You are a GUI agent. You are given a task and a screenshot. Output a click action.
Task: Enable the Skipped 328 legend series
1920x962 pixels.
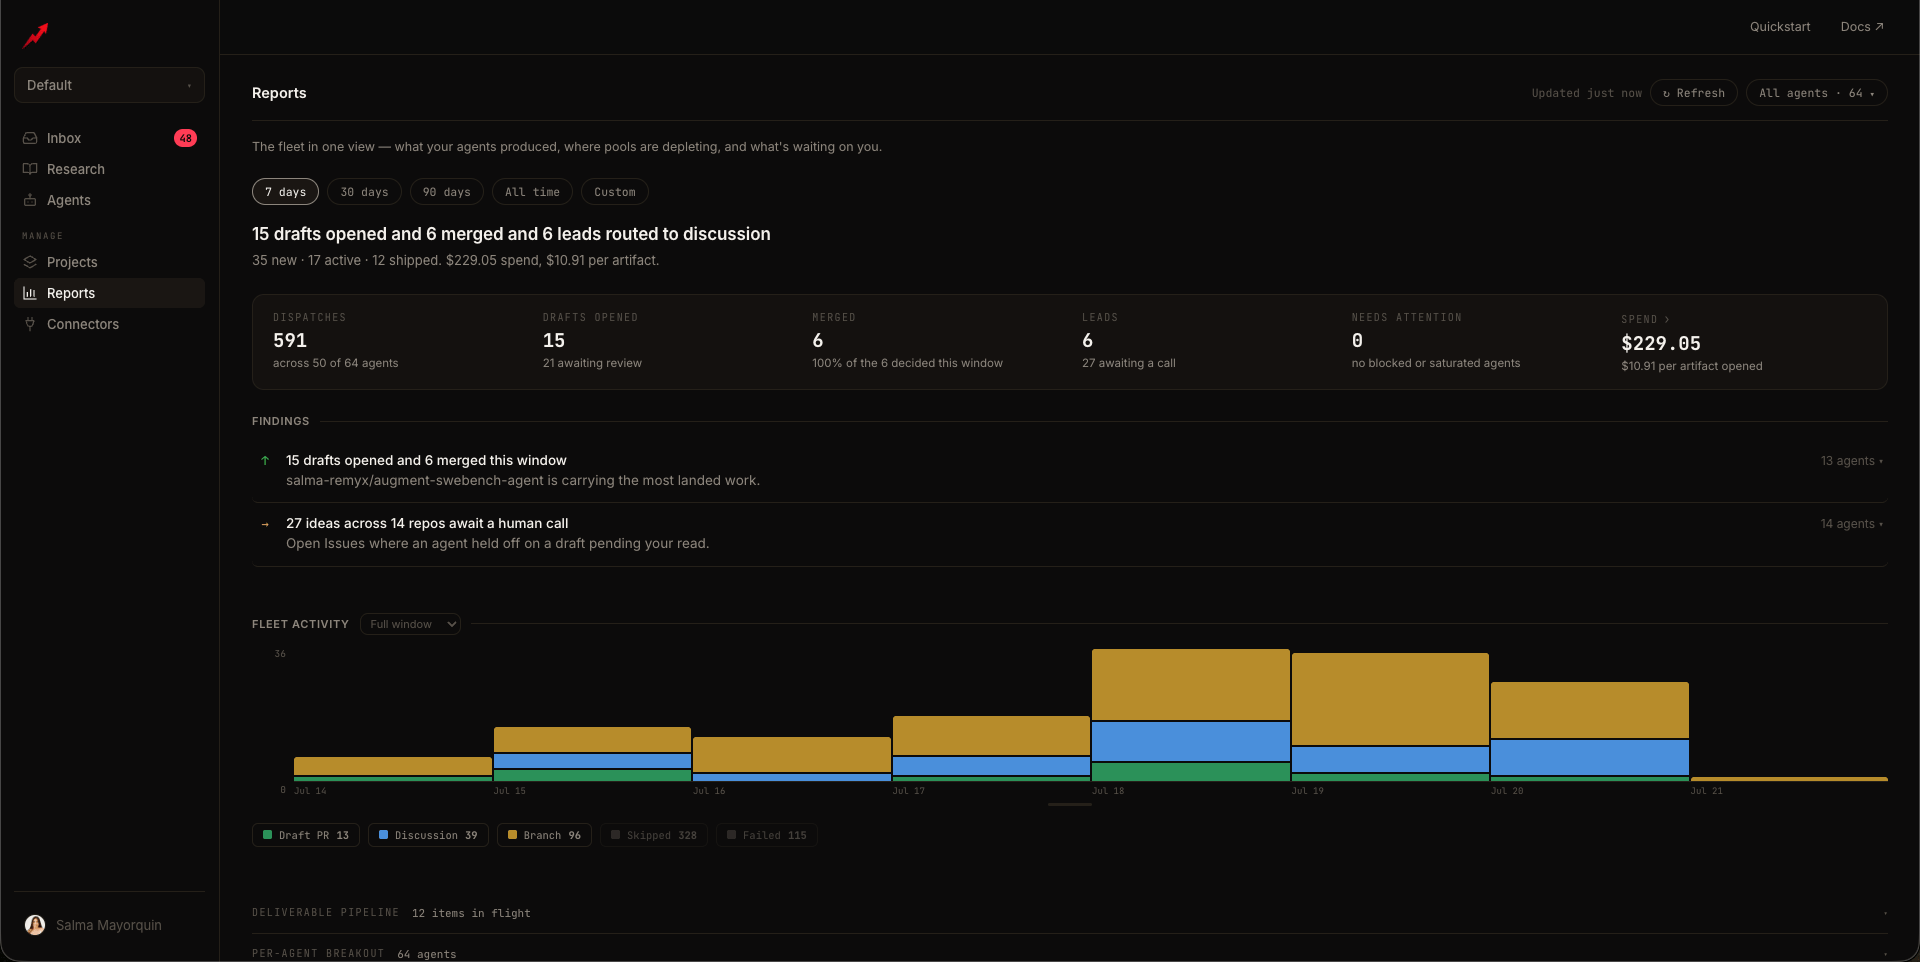pos(654,835)
